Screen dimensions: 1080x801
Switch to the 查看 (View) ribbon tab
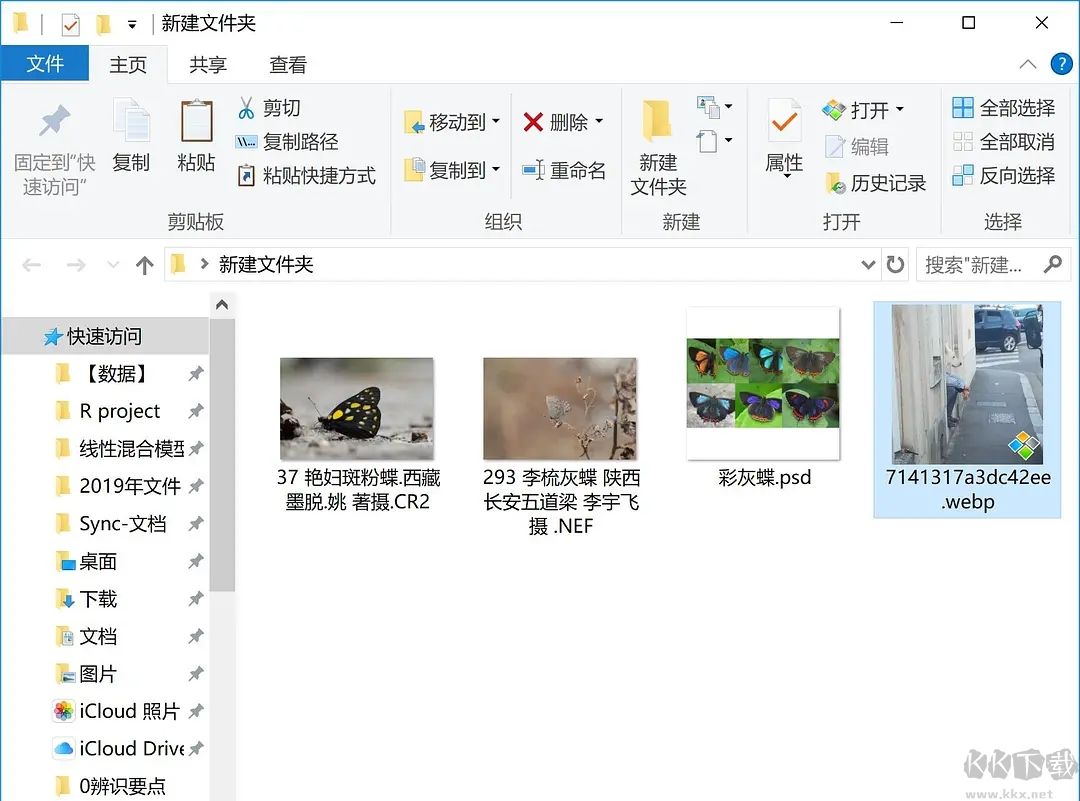[287, 64]
